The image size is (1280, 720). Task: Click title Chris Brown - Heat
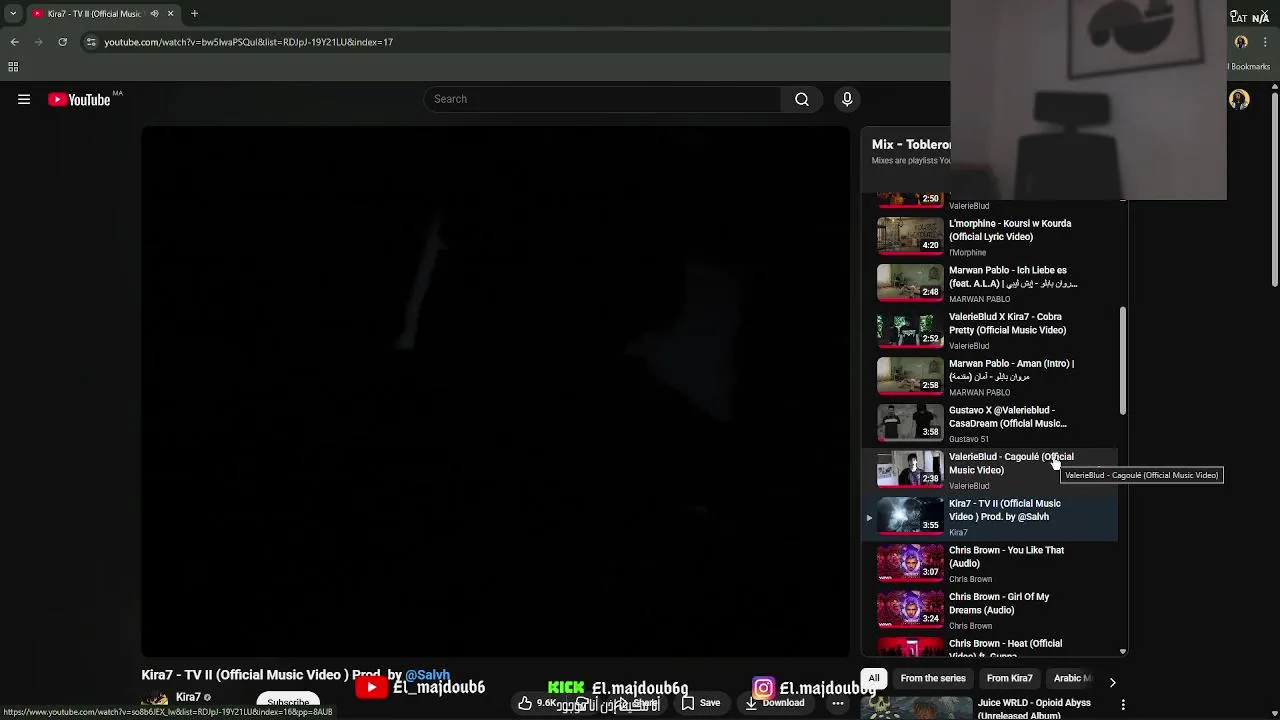(1005, 648)
